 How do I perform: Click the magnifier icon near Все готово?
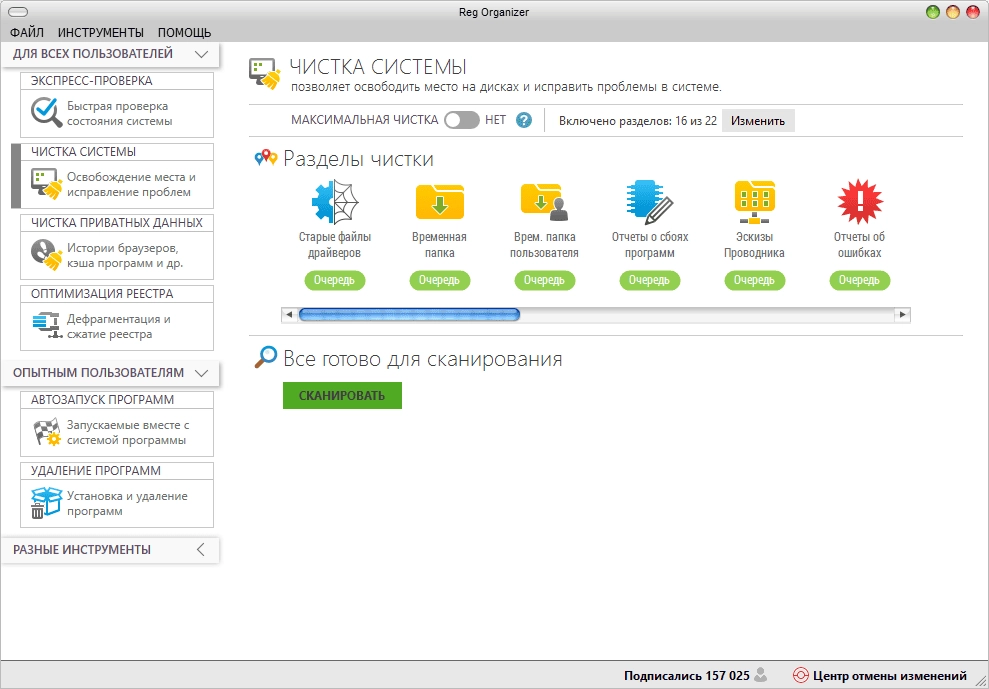click(266, 357)
